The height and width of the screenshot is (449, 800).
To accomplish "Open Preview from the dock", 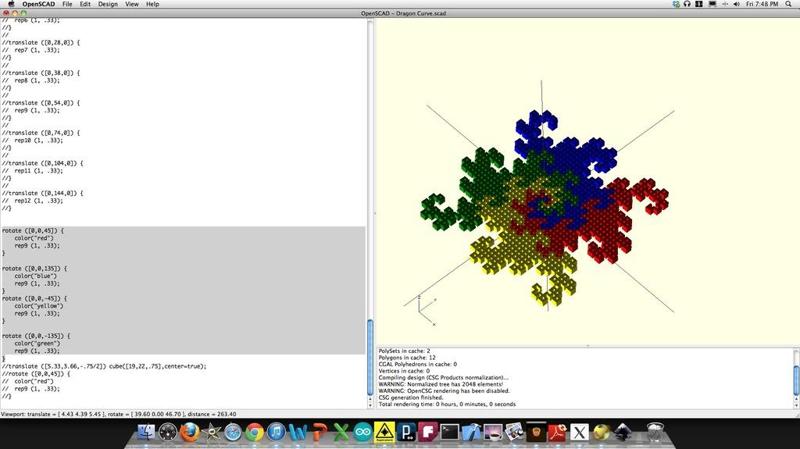I will (x=514, y=433).
